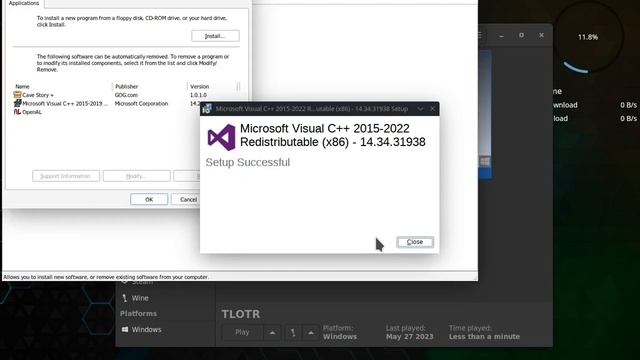Open the Applications tab

tap(24, 3)
